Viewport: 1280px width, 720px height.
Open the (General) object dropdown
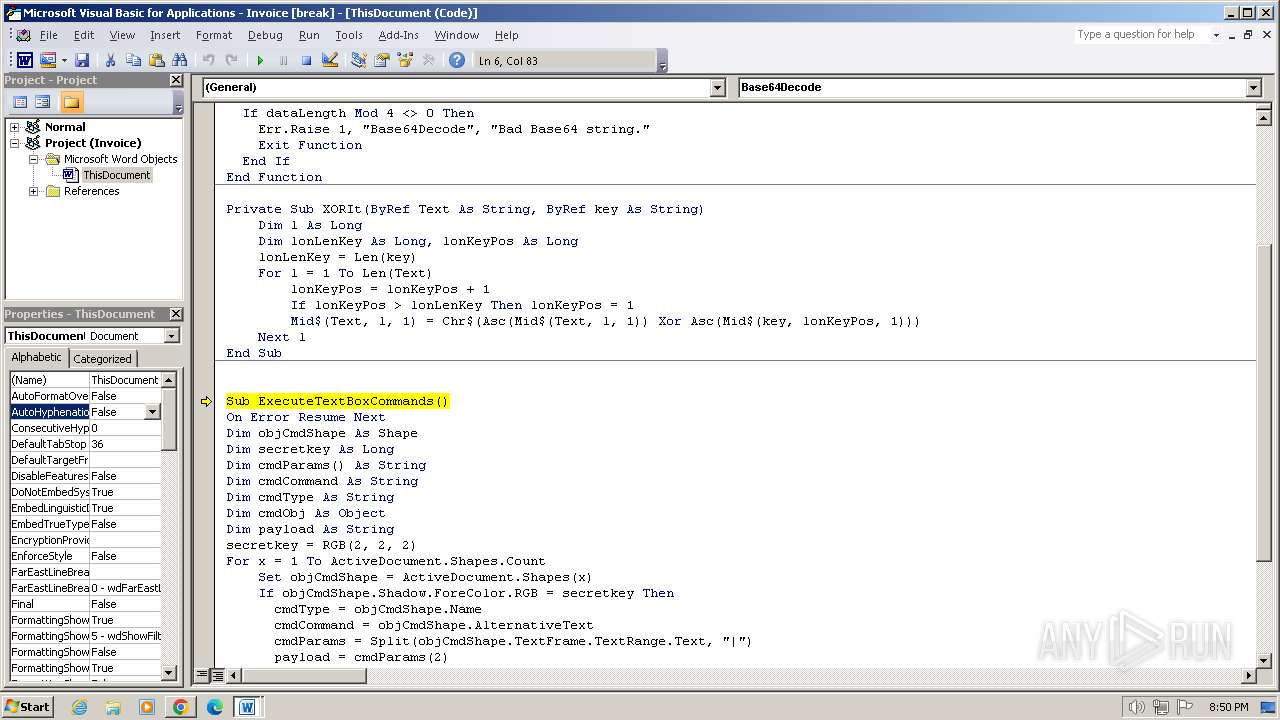click(717, 88)
